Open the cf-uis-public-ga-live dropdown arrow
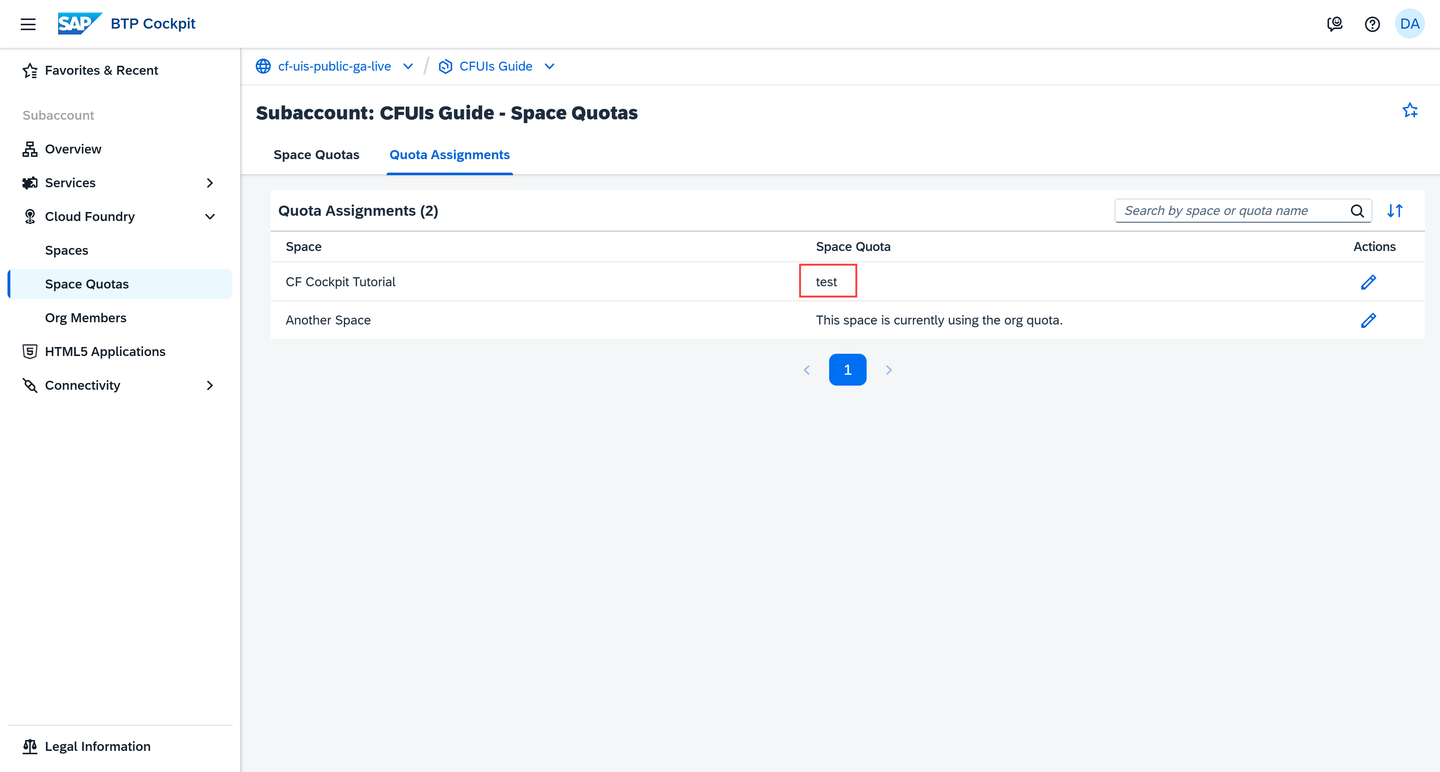 coord(408,66)
